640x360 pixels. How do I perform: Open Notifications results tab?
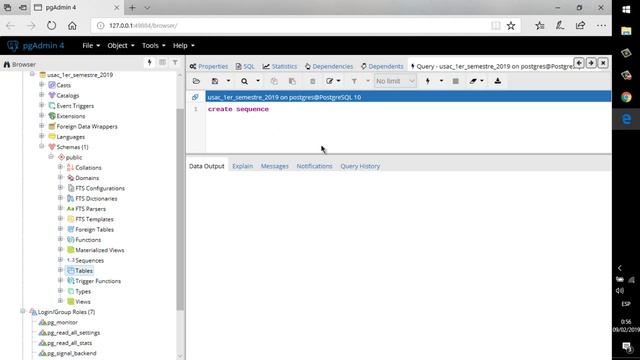coord(314,166)
